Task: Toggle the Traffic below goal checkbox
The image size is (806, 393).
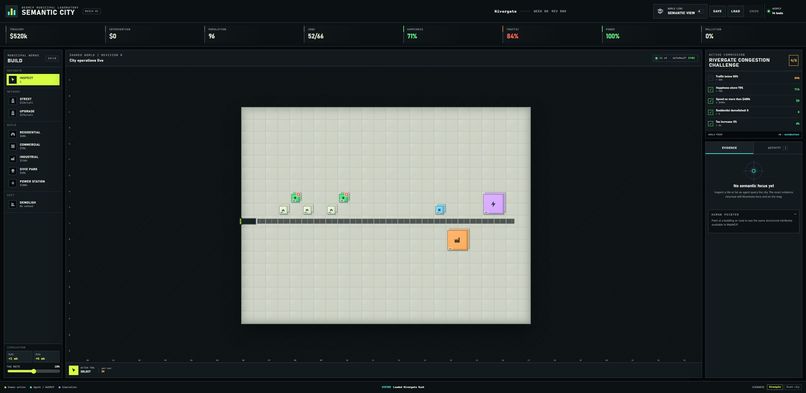Action: [711, 78]
